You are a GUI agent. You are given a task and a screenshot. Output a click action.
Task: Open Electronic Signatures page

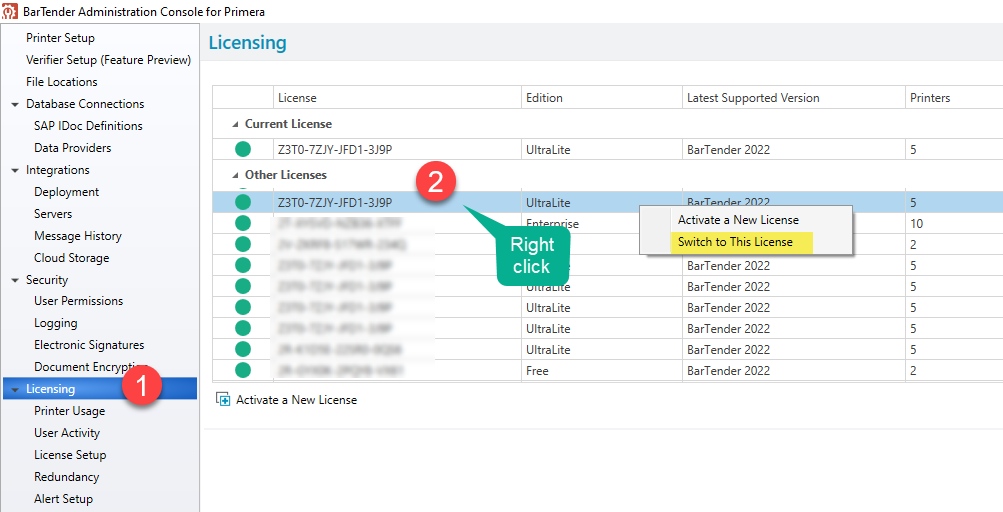[x=89, y=345]
